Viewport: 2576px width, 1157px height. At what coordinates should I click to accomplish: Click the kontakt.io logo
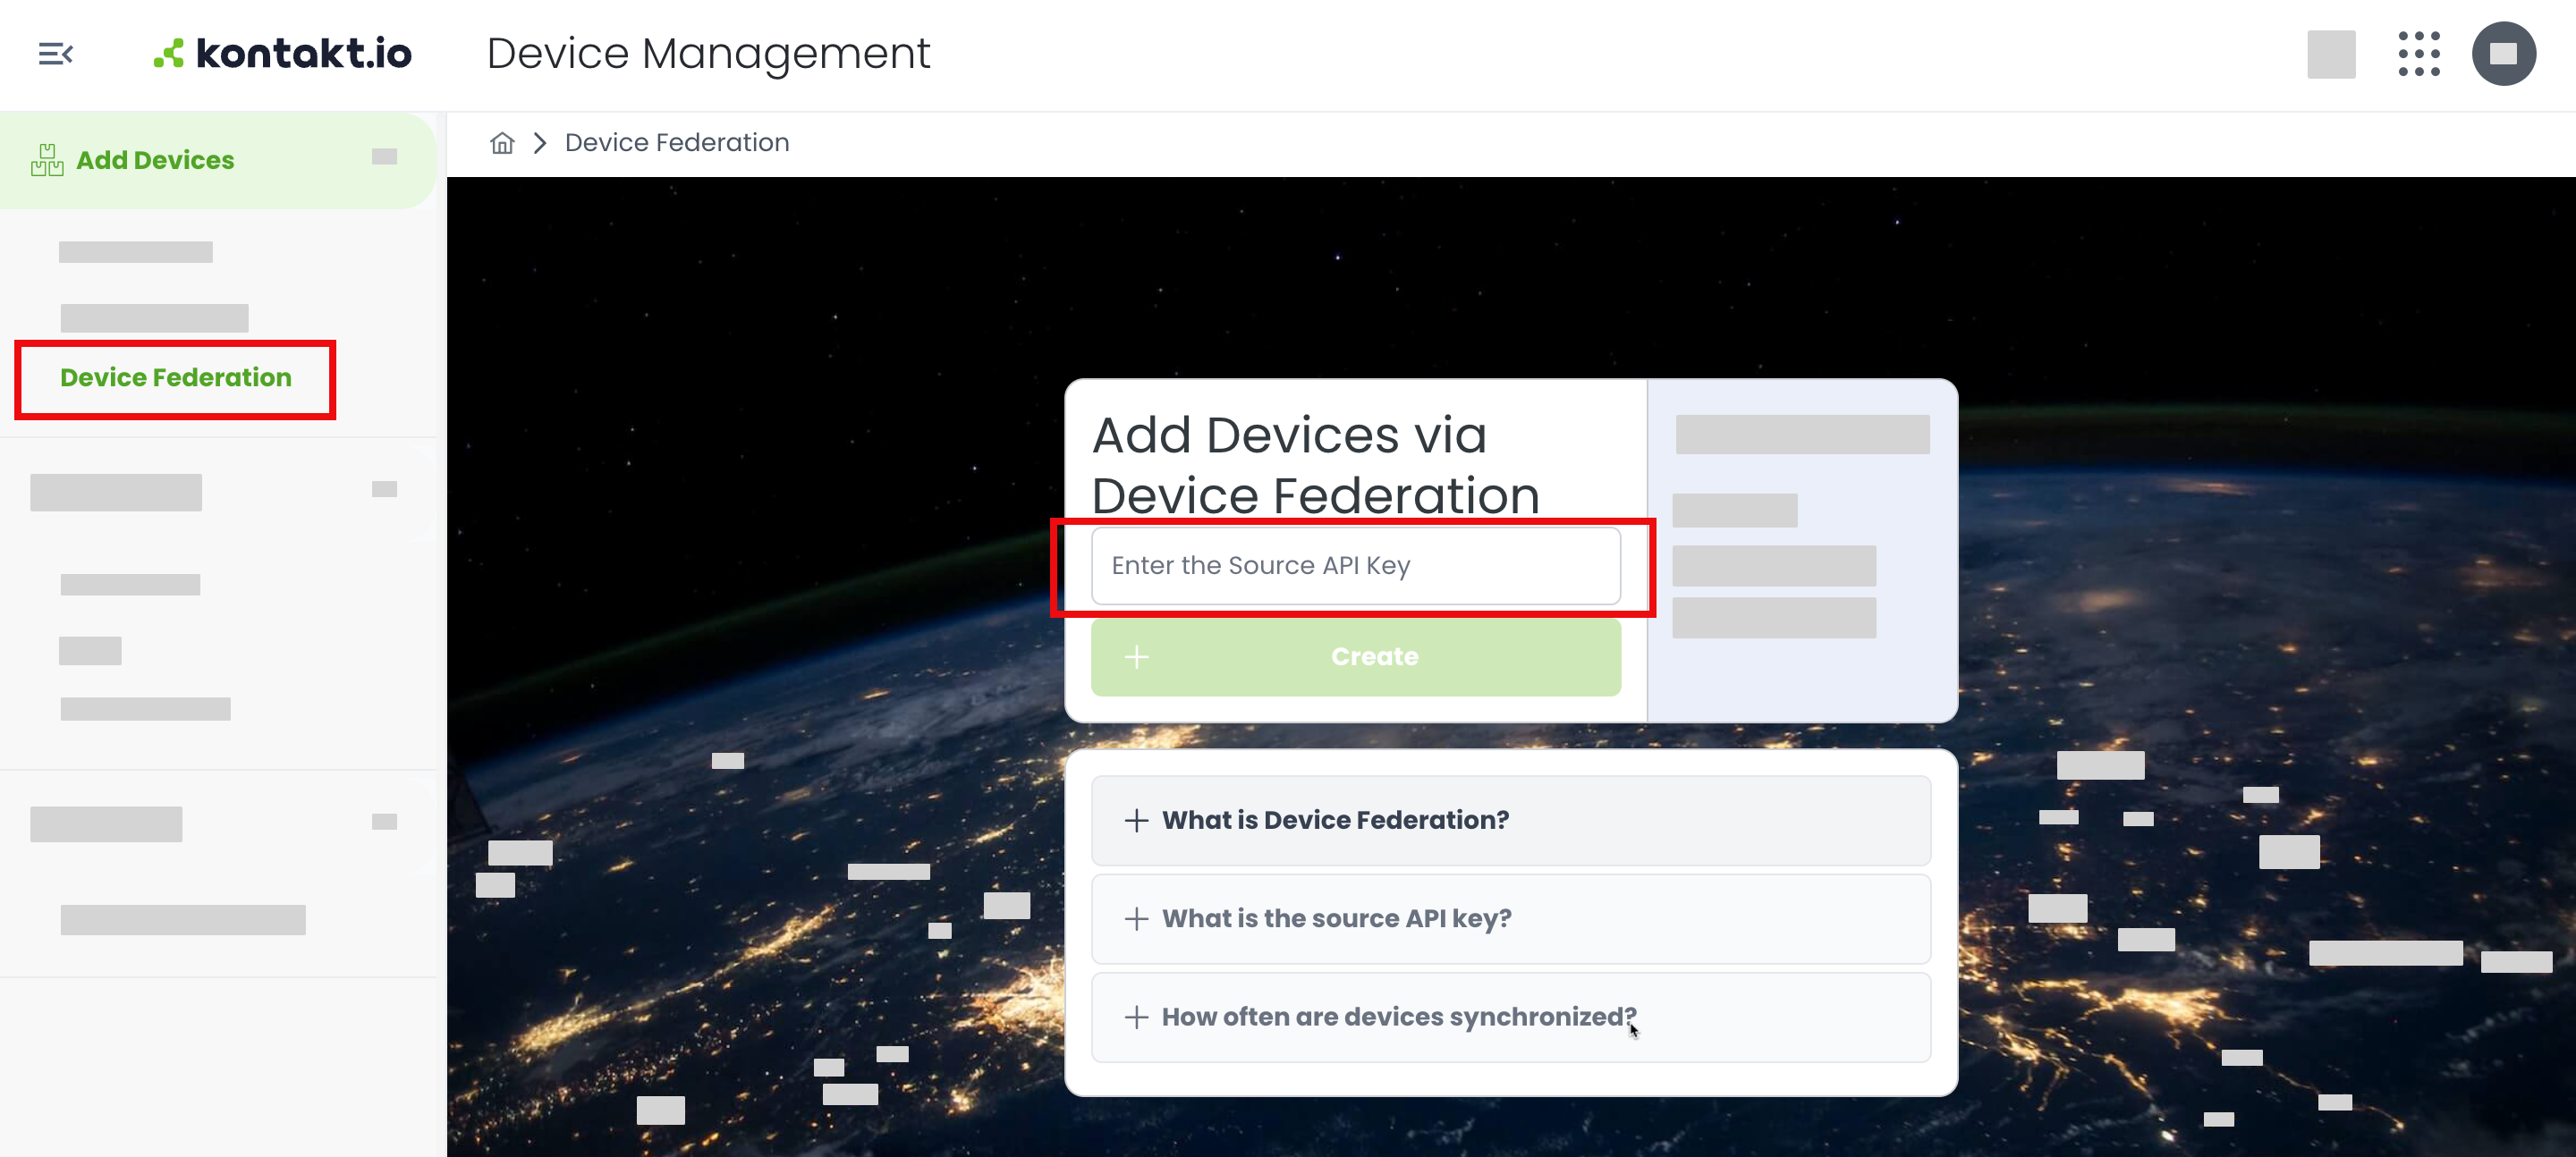[x=283, y=54]
